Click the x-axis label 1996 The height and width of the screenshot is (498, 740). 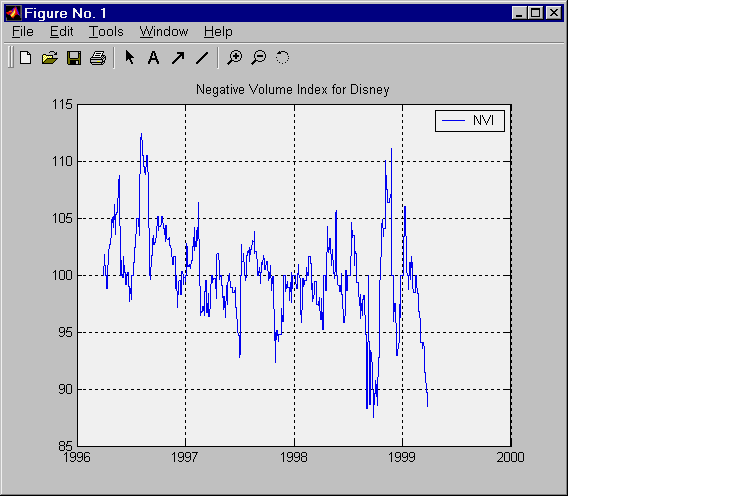[77, 457]
